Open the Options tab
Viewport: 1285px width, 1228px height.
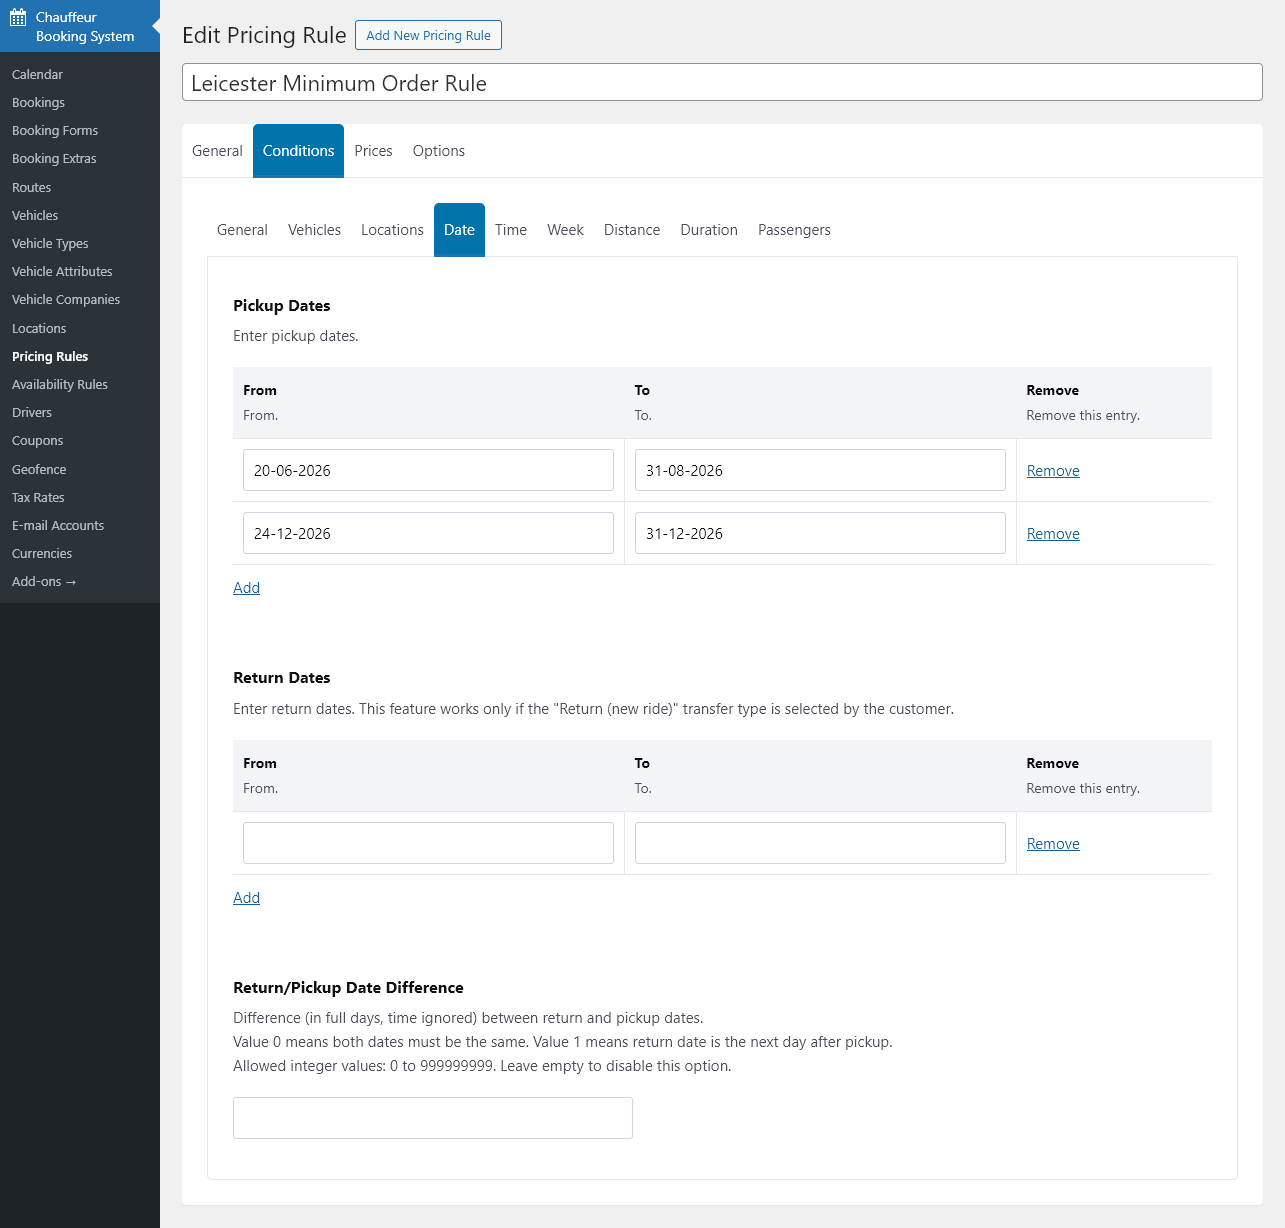[438, 151]
